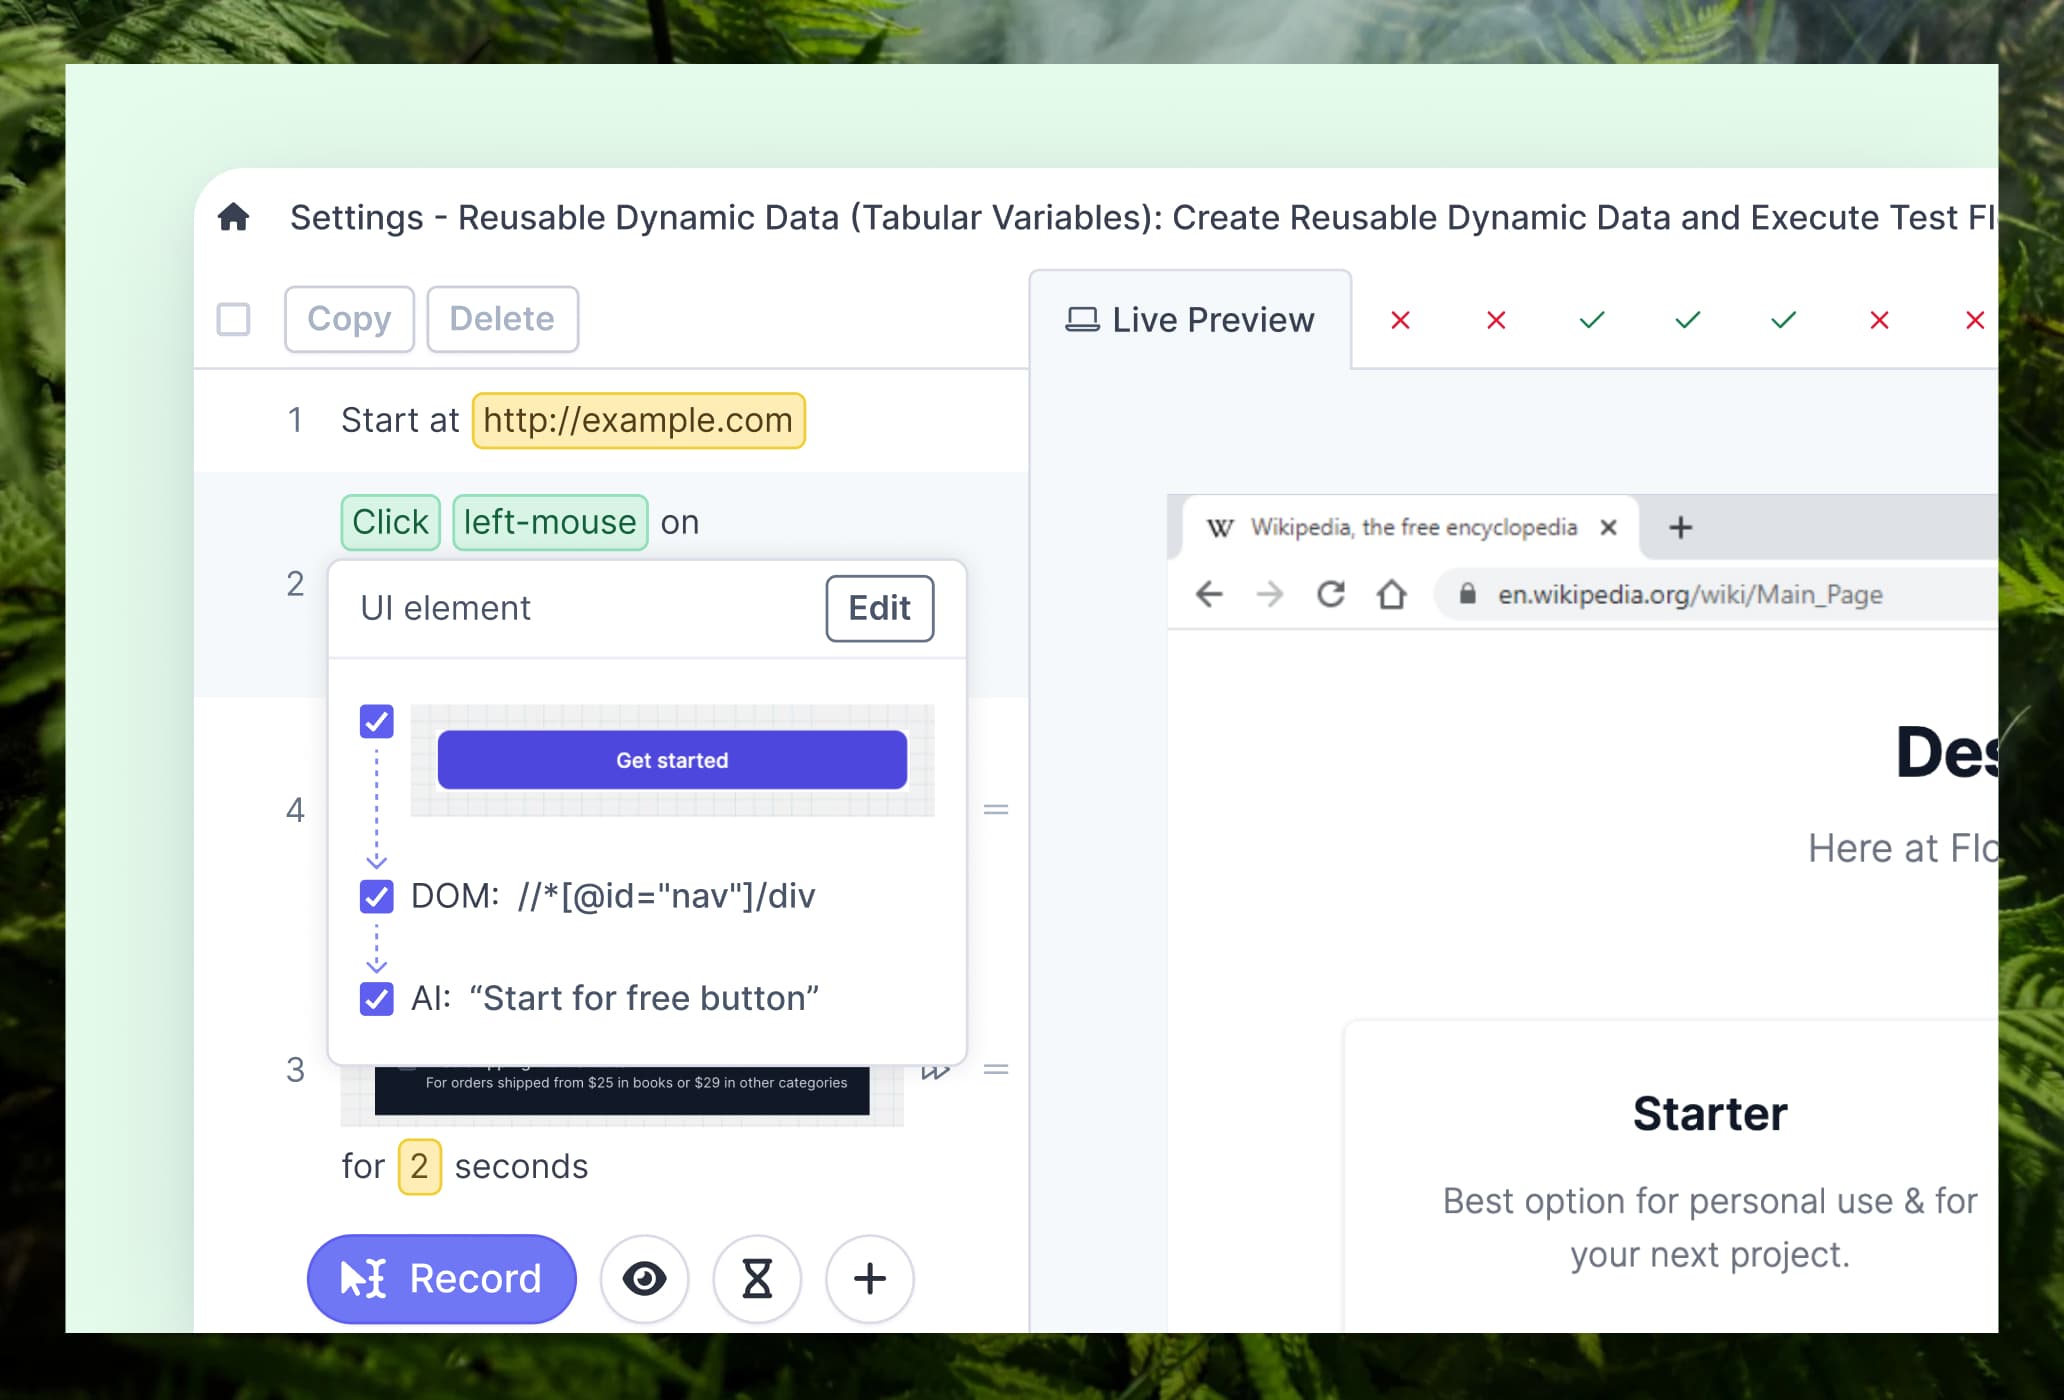
Task: Select step 1 row number
Action: click(295, 420)
